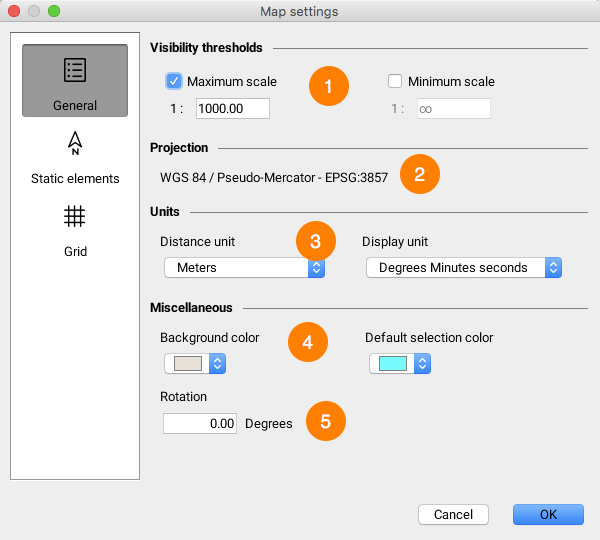Image resolution: width=600 pixels, height=540 pixels.
Task: Expand the Display unit dropdown
Action: point(463,268)
